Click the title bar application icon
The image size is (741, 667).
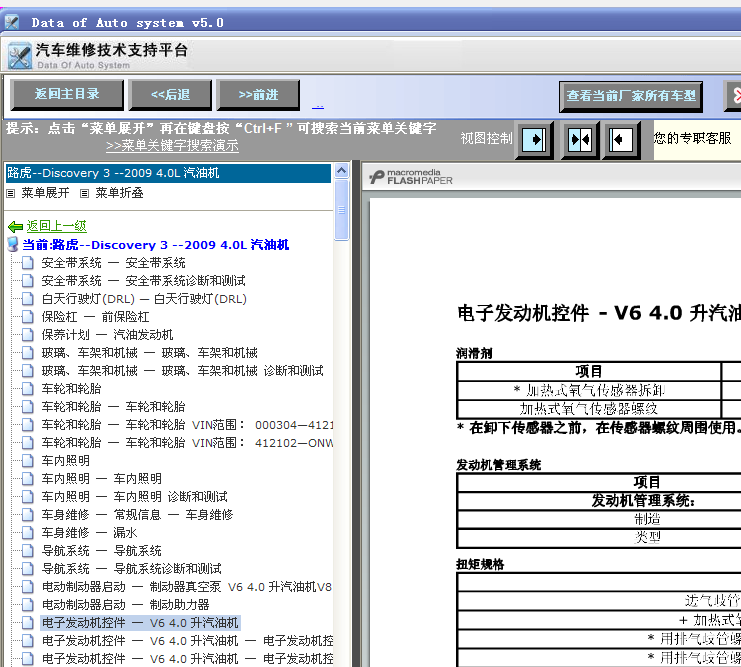click(x=12, y=22)
